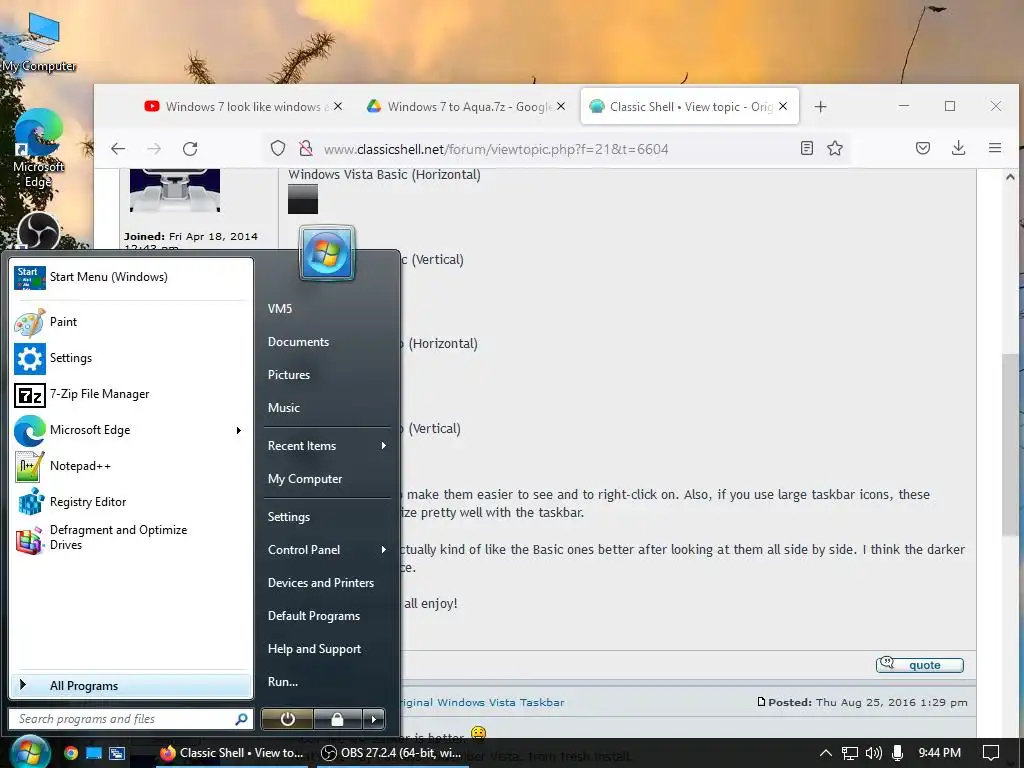The width and height of the screenshot is (1024, 768).
Task: Open Defragment and Optimize Drives
Action: [131, 537]
